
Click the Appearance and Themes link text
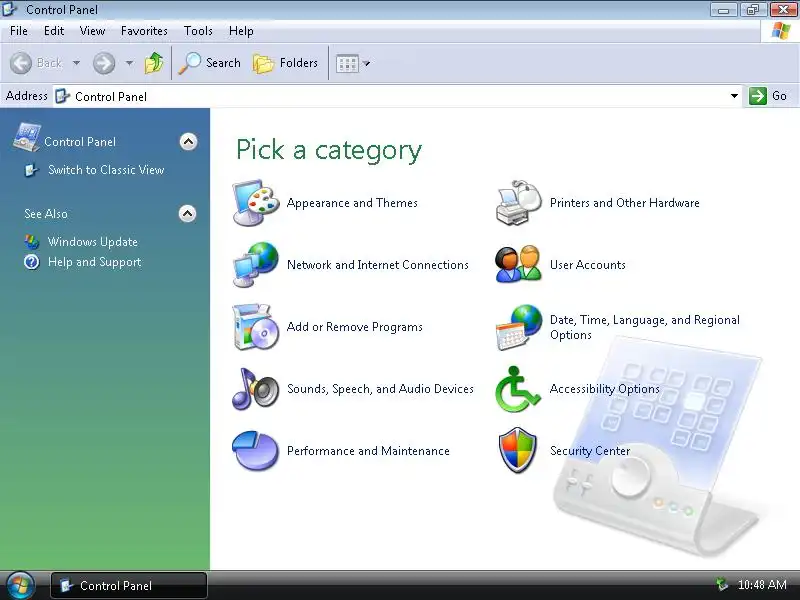coord(352,203)
